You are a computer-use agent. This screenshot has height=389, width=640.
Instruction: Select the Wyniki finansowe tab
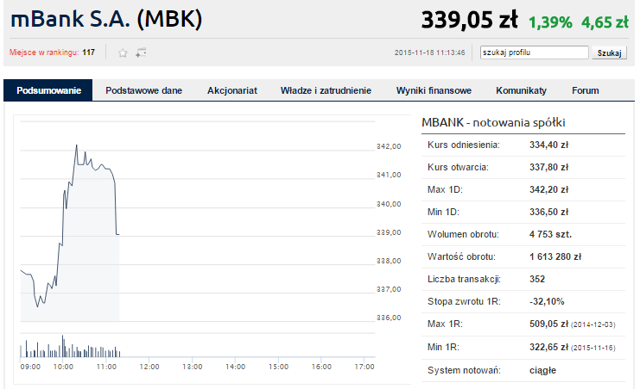point(433,91)
